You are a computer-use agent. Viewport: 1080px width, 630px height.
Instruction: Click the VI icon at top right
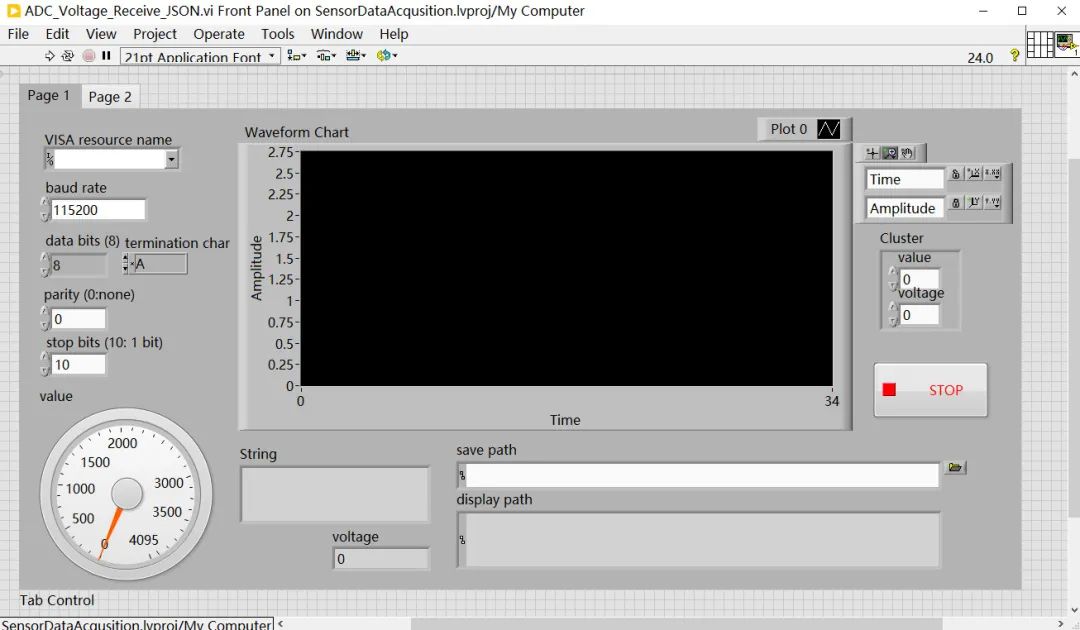click(x=1067, y=45)
